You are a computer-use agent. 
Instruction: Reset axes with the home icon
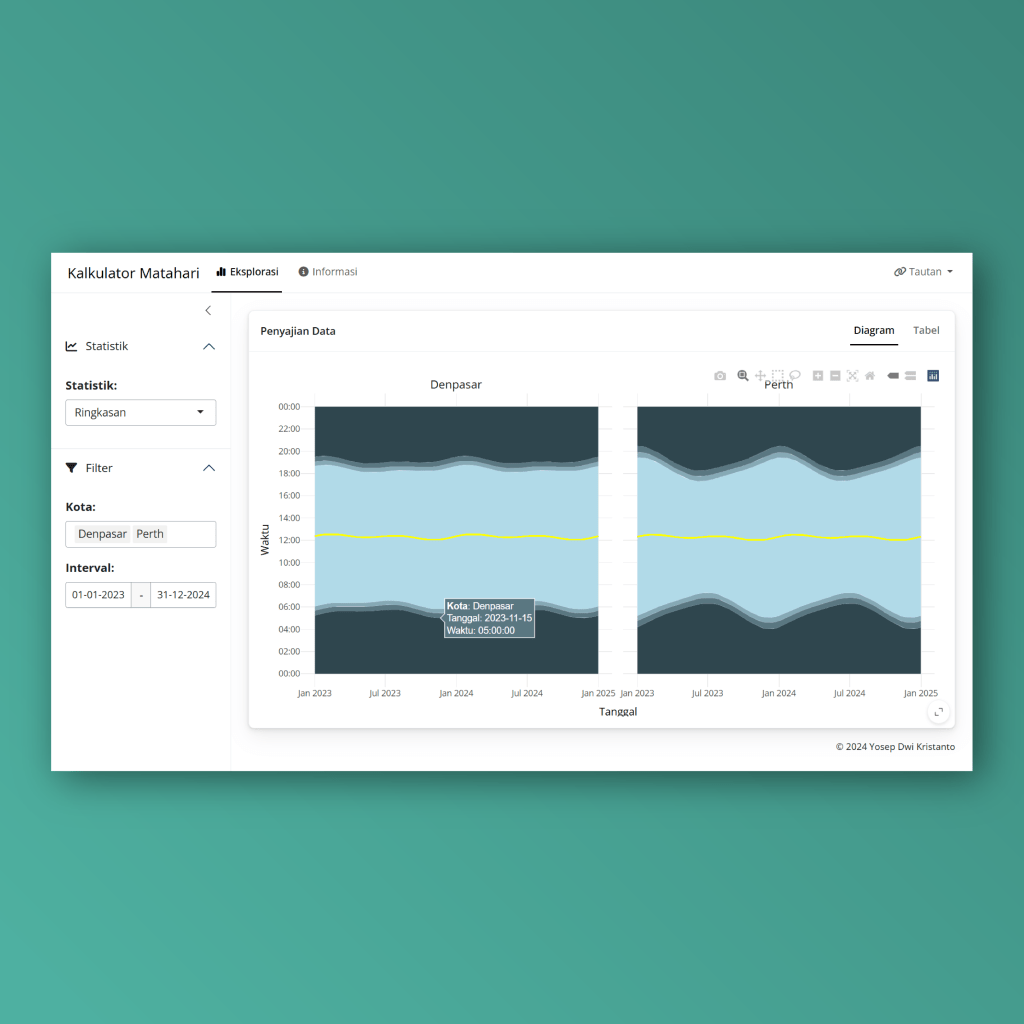870,376
